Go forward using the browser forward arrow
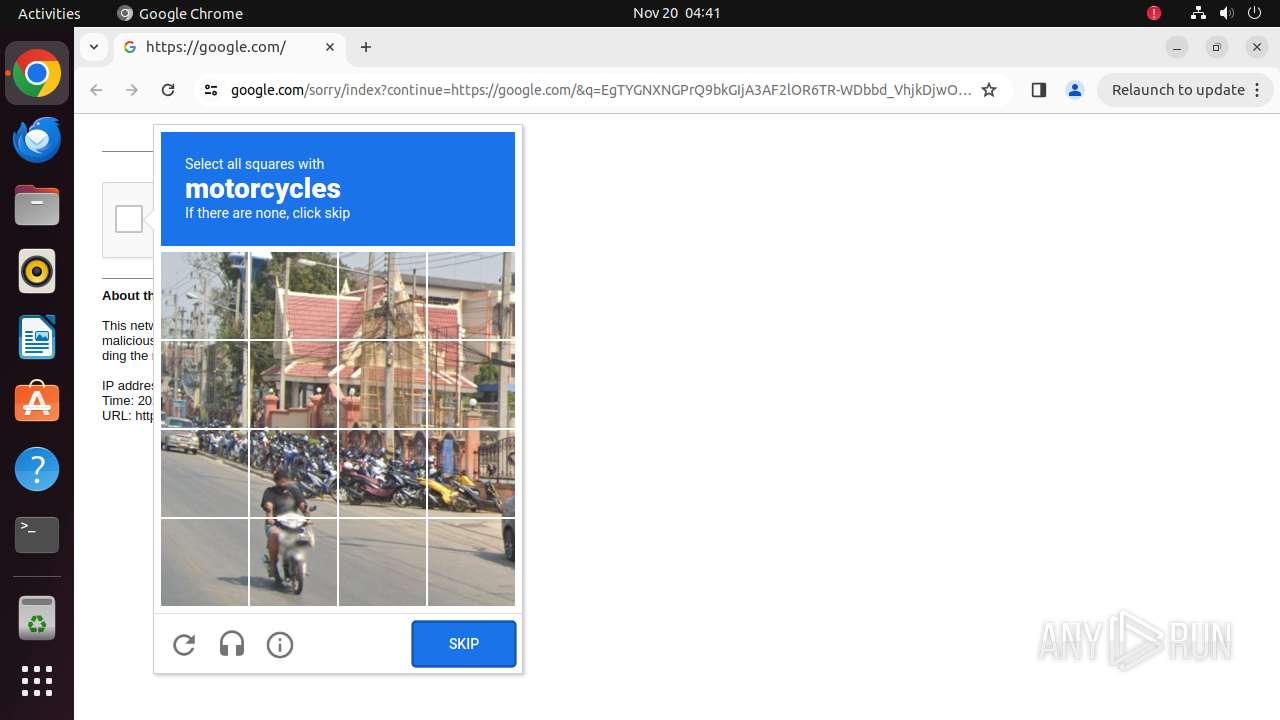Viewport: 1280px width, 720px height. [x=132, y=90]
